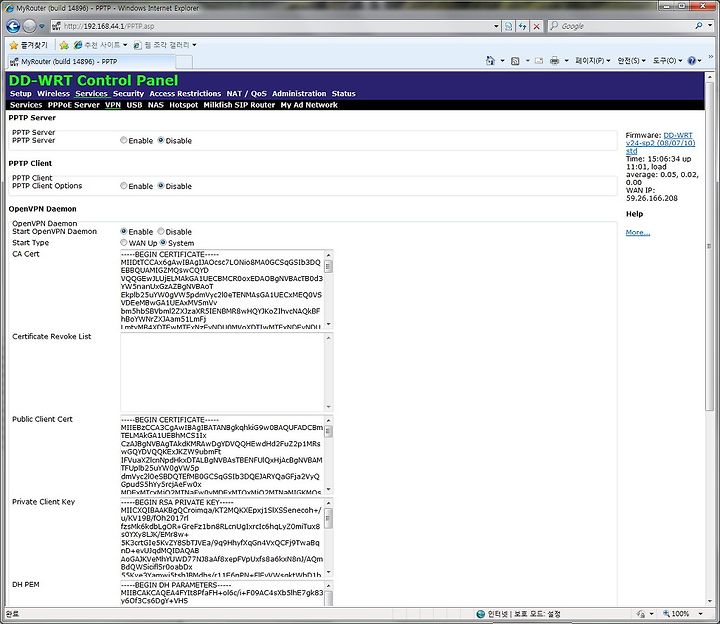Click the URL address field
Viewport: 720px width, 624px height.
click(x=271, y=26)
